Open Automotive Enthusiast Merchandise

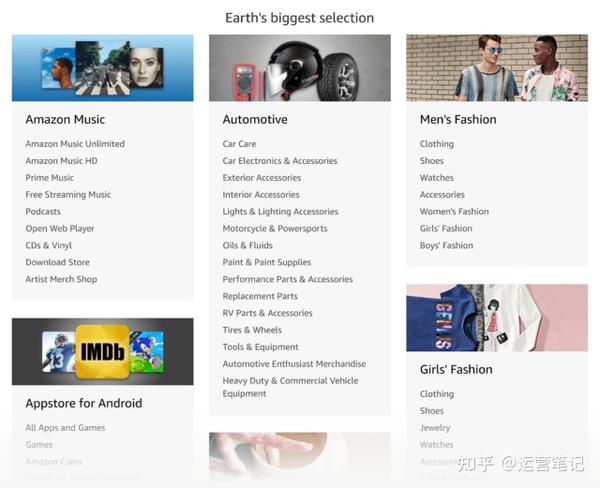click(294, 364)
